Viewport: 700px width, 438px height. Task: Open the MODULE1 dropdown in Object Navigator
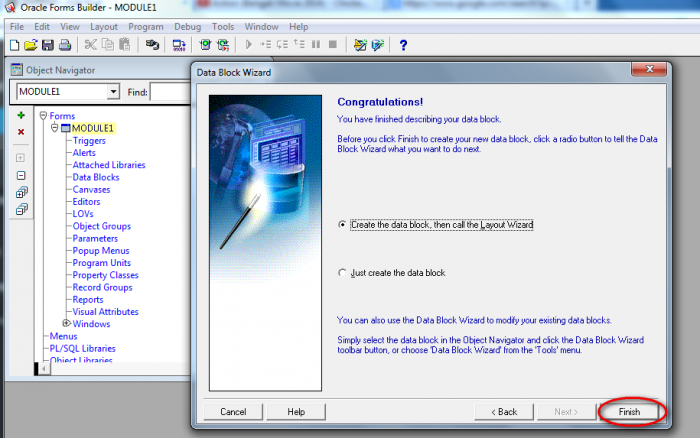[113, 92]
